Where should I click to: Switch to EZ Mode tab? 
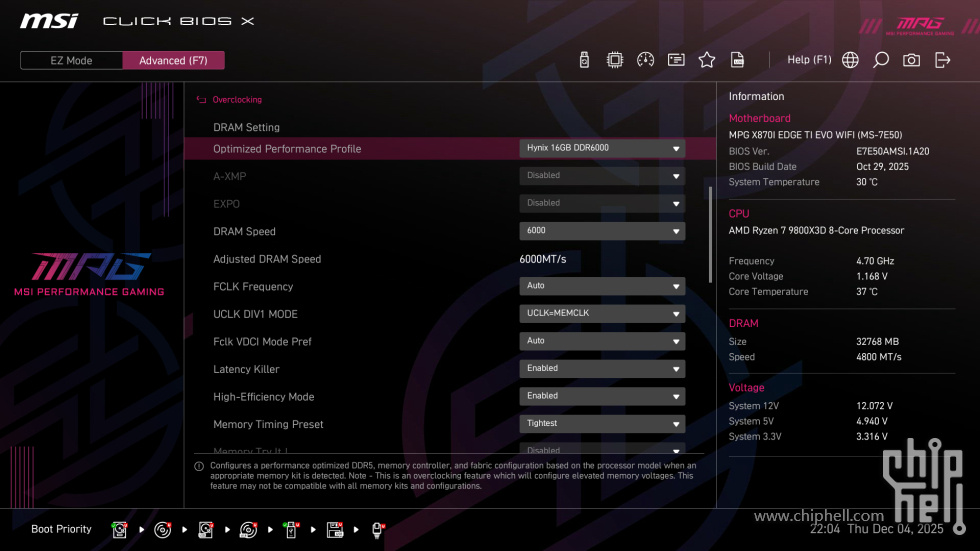pos(71,60)
